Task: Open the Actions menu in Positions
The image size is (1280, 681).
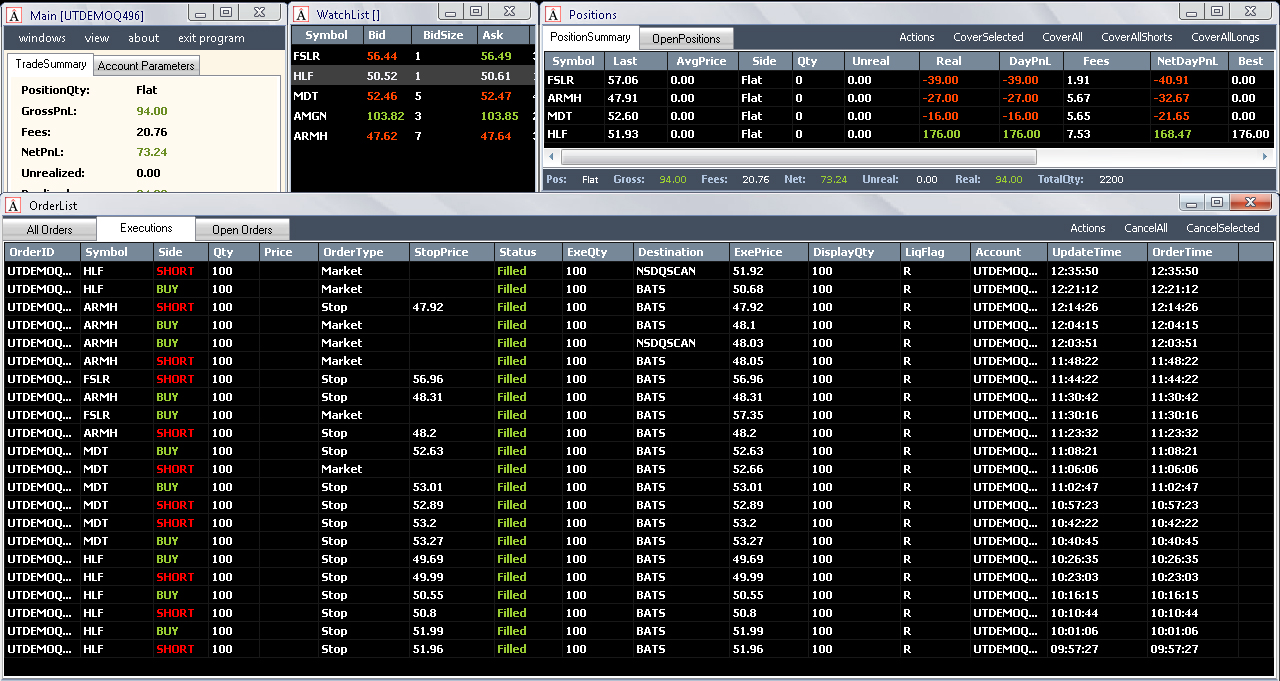Action: coord(917,37)
